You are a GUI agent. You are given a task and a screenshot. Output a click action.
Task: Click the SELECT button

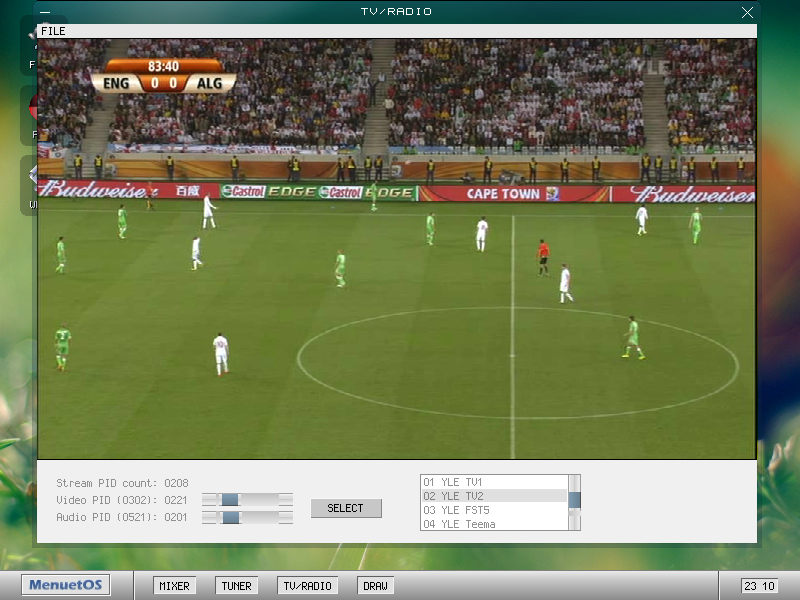346,508
